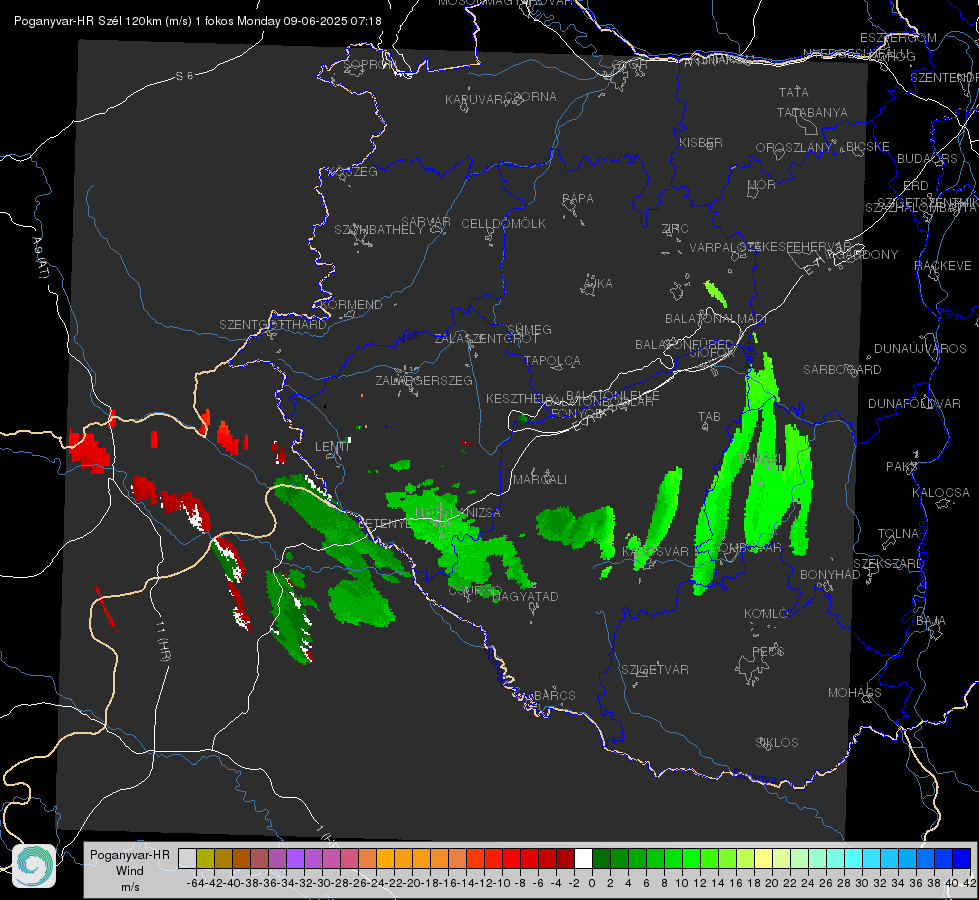The width and height of the screenshot is (979, 900).
Task: Click the MOR city label
Action: click(762, 184)
